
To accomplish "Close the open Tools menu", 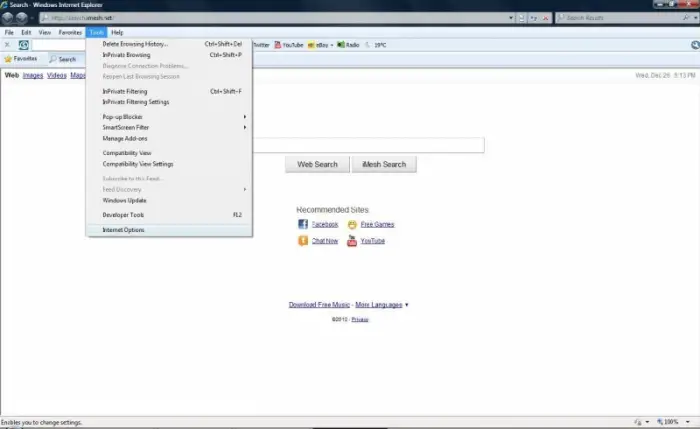I will 96,33.
